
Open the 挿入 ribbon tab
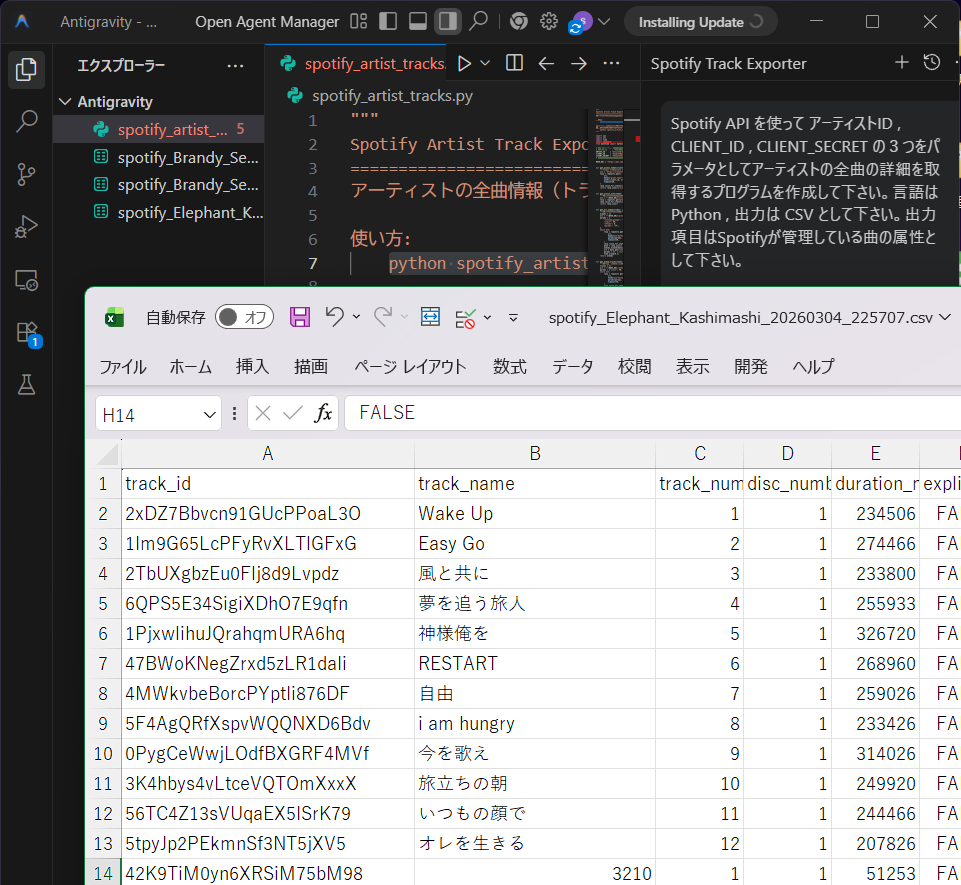point(252,366)
